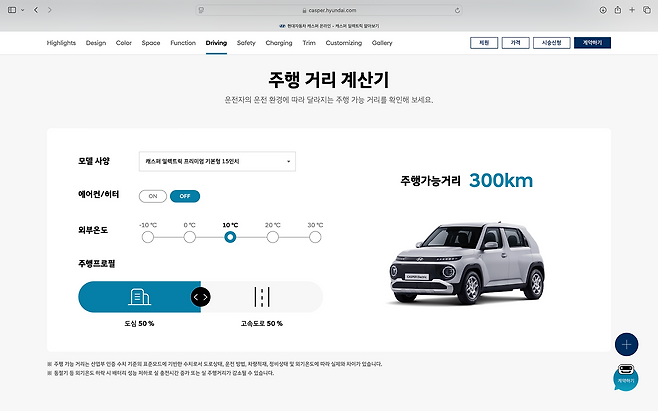The width and height of the screenshot is (658, 411).
Task: Open Safari sidebar panel icon
Action: coord(14,9)
